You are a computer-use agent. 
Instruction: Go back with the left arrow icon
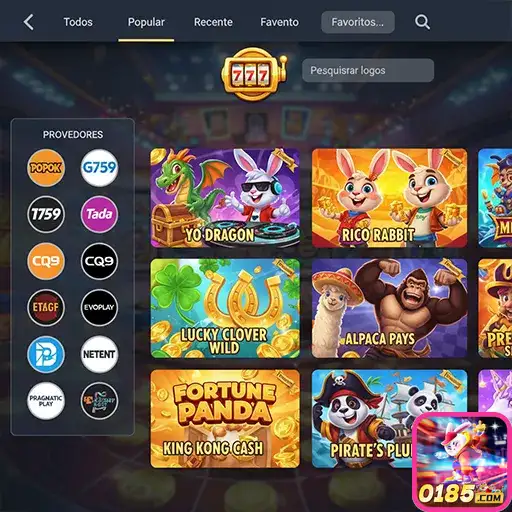[29, 22]
